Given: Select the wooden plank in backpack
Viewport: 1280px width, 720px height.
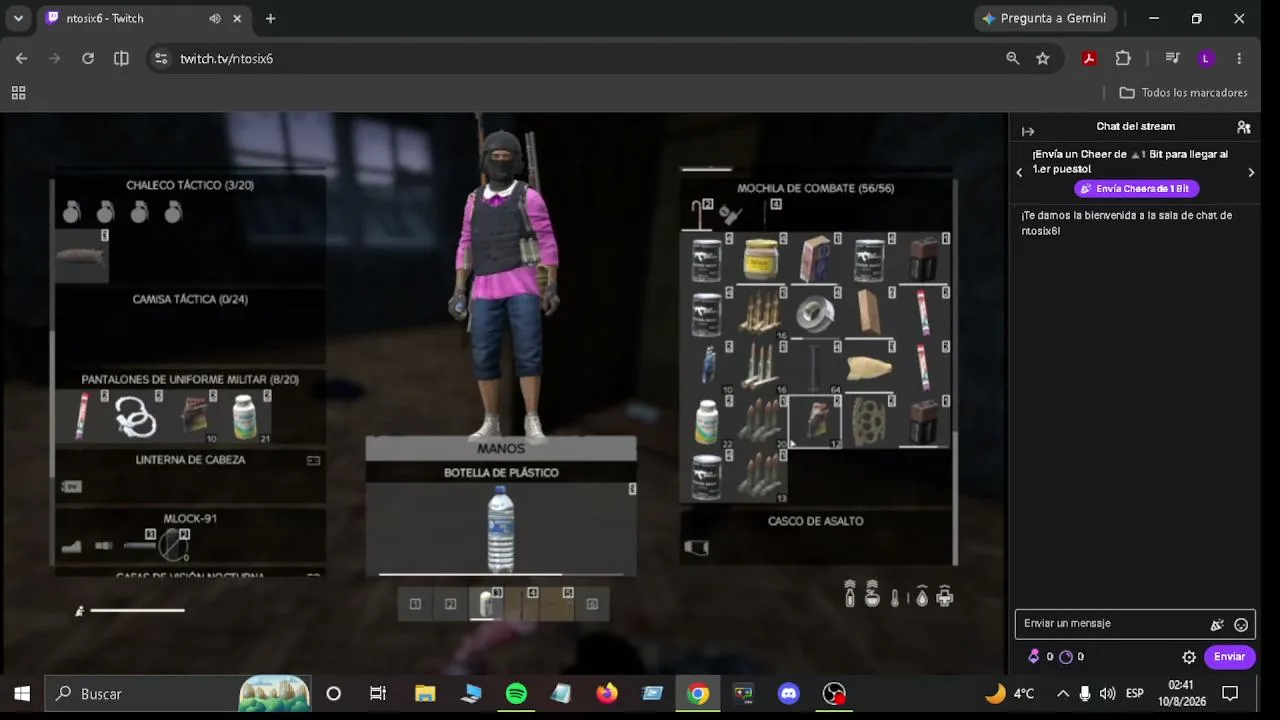Looking at the screenshot, I should (869, 314).
